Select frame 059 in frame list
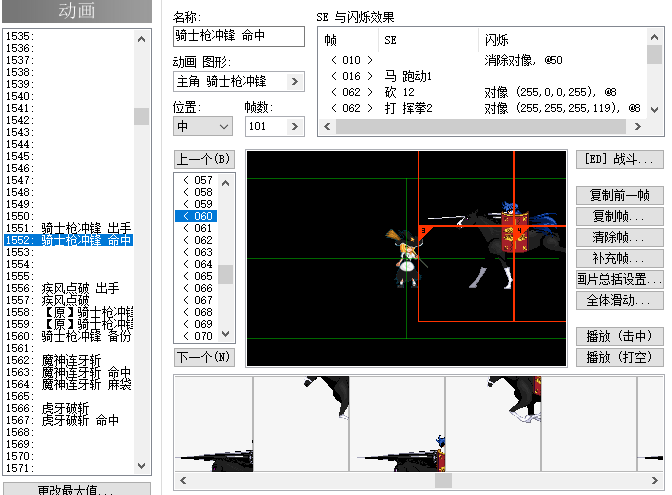This screenshot has width=672, height=495. (x=197, y=204)
